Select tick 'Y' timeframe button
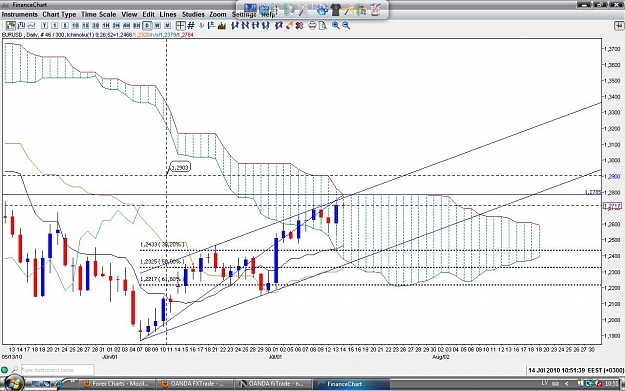This screenshot has width=625, height=391. [x=45, y=26]
